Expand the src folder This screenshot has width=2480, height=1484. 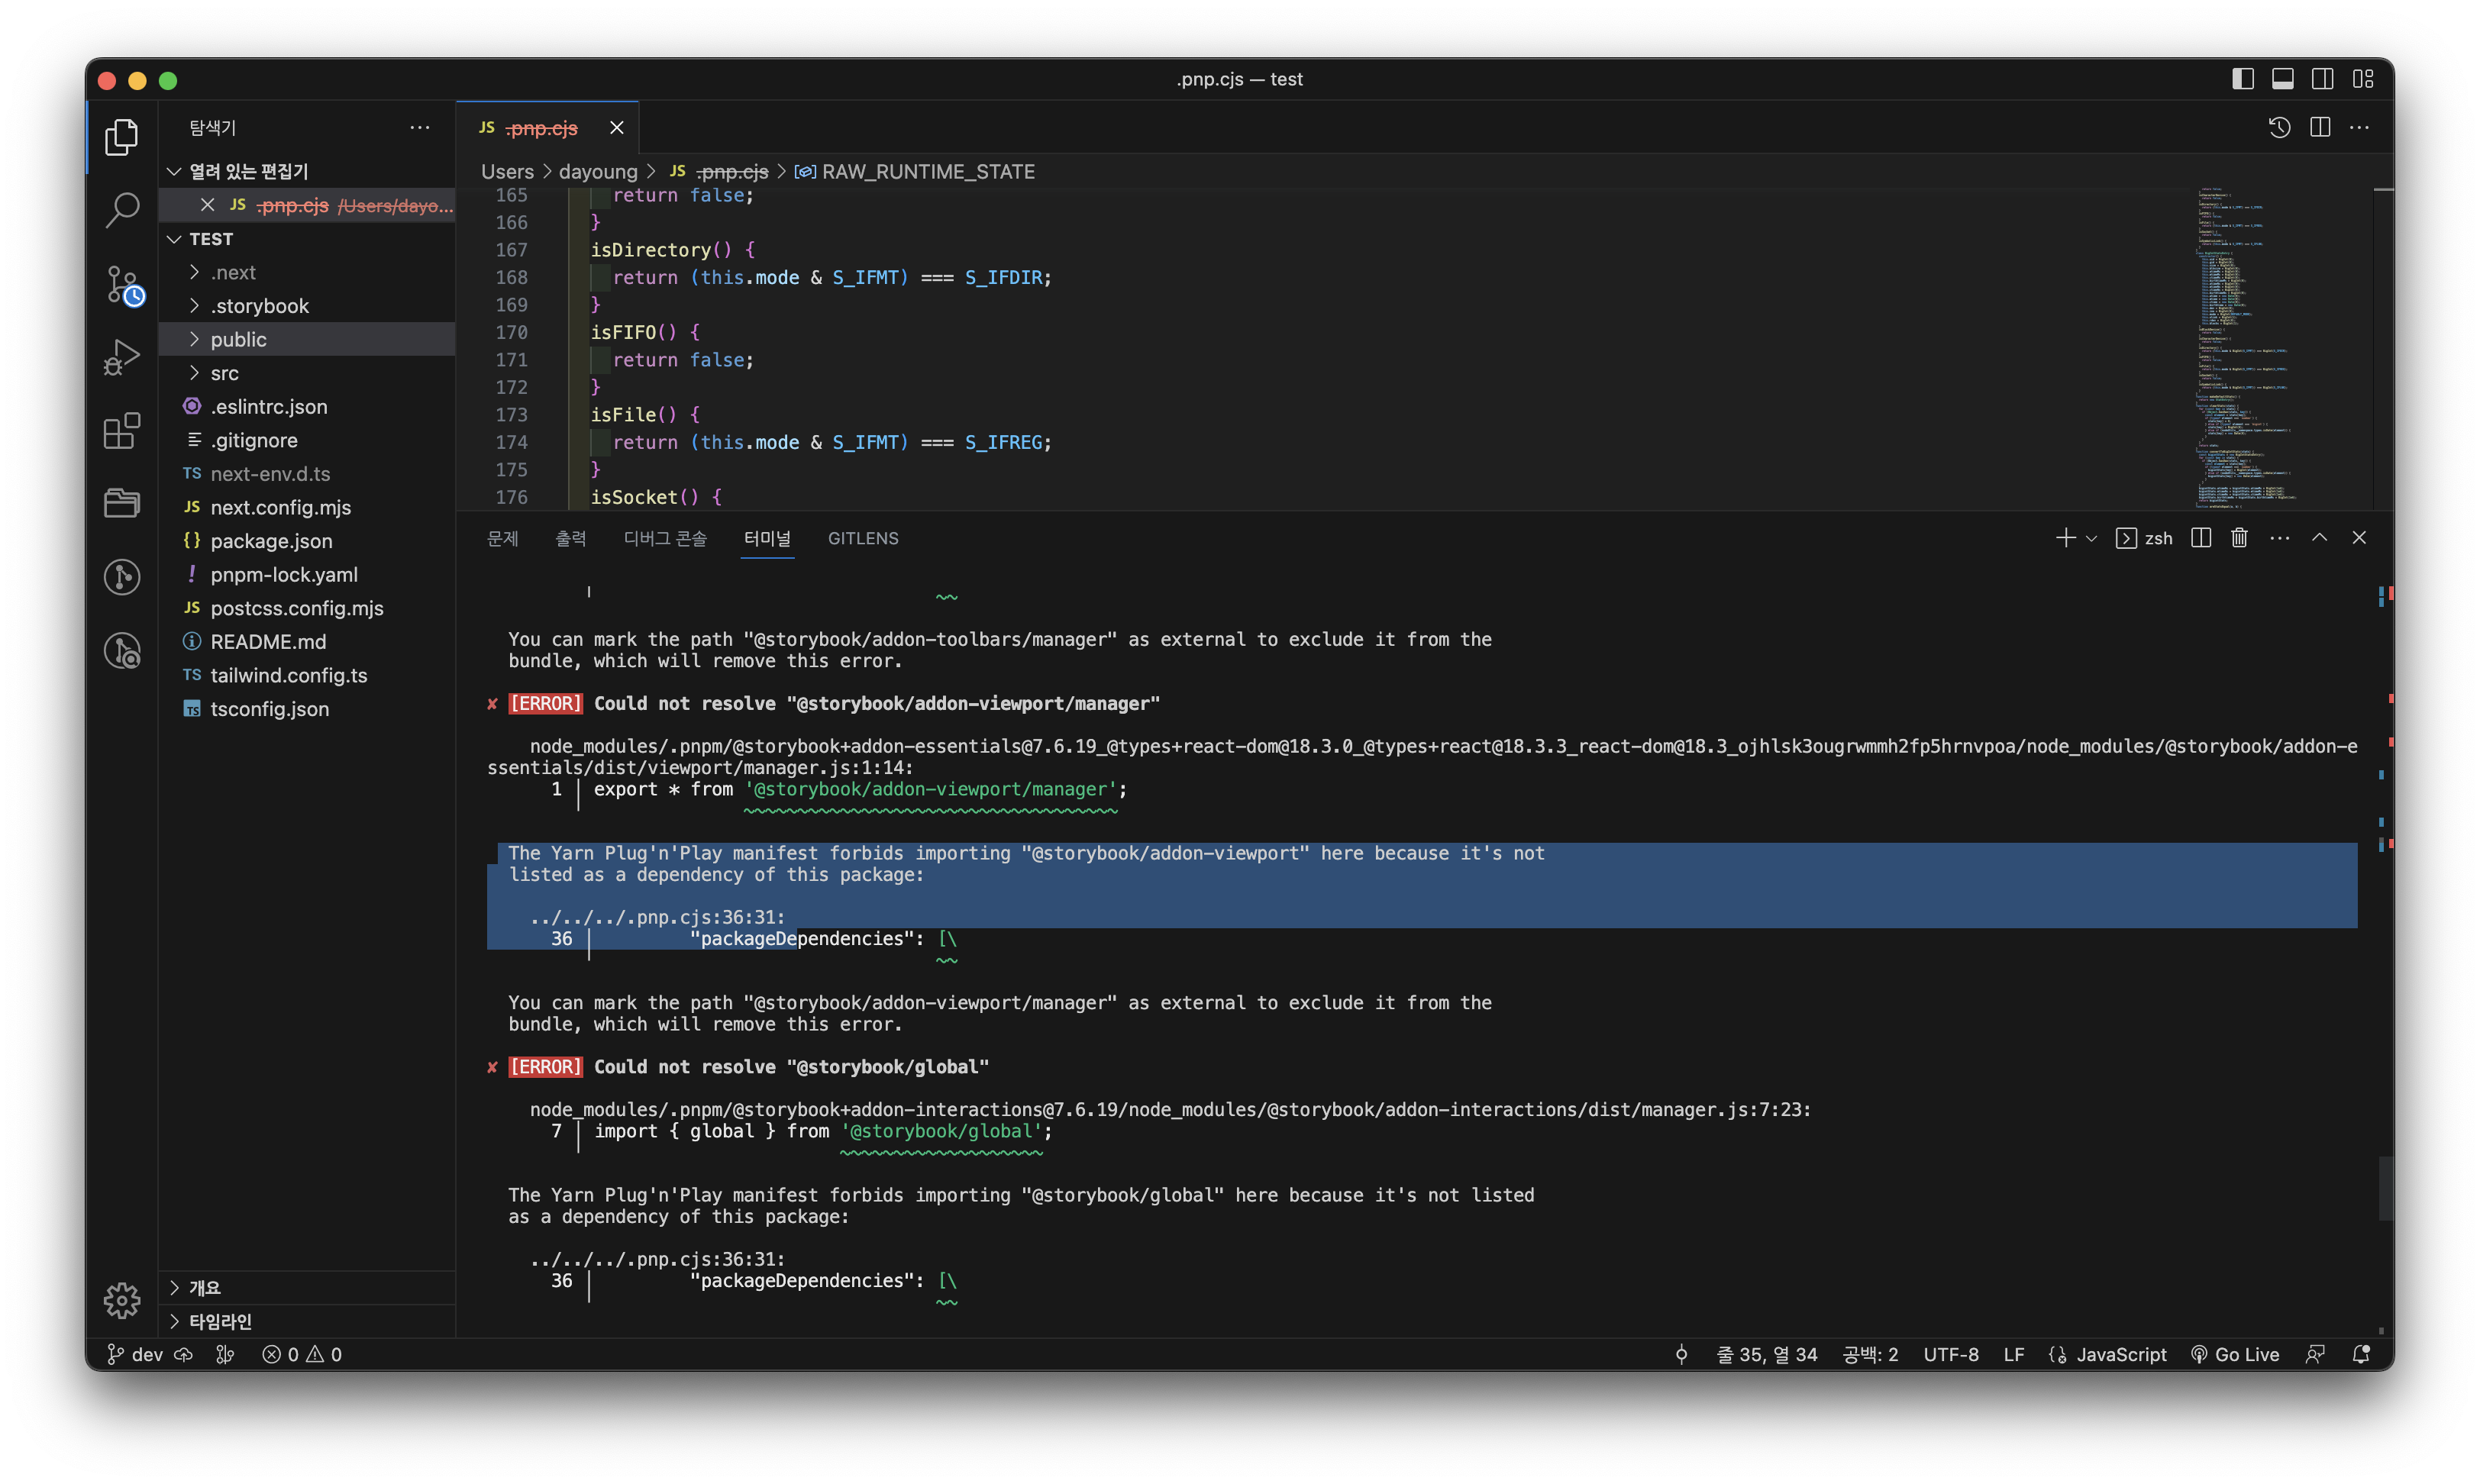click(x=224, y=373)
